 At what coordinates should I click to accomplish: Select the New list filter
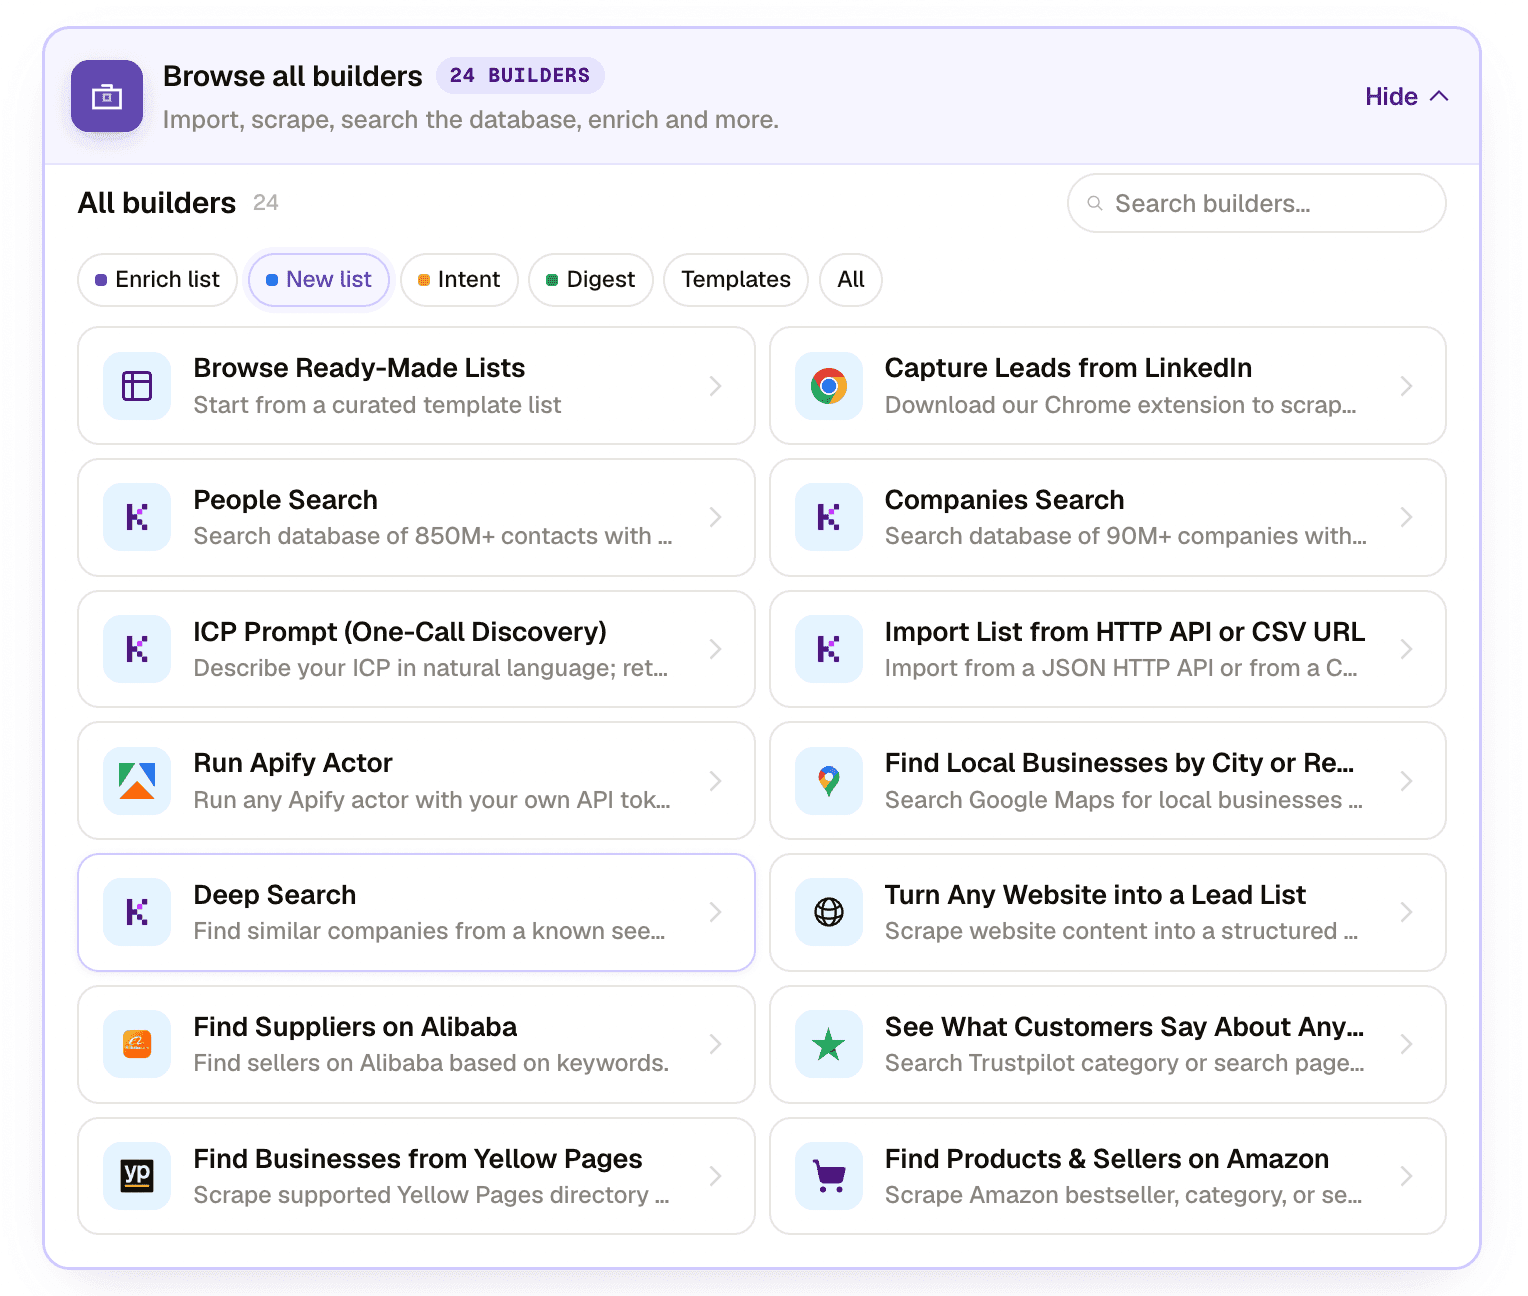tap(319, 280)
